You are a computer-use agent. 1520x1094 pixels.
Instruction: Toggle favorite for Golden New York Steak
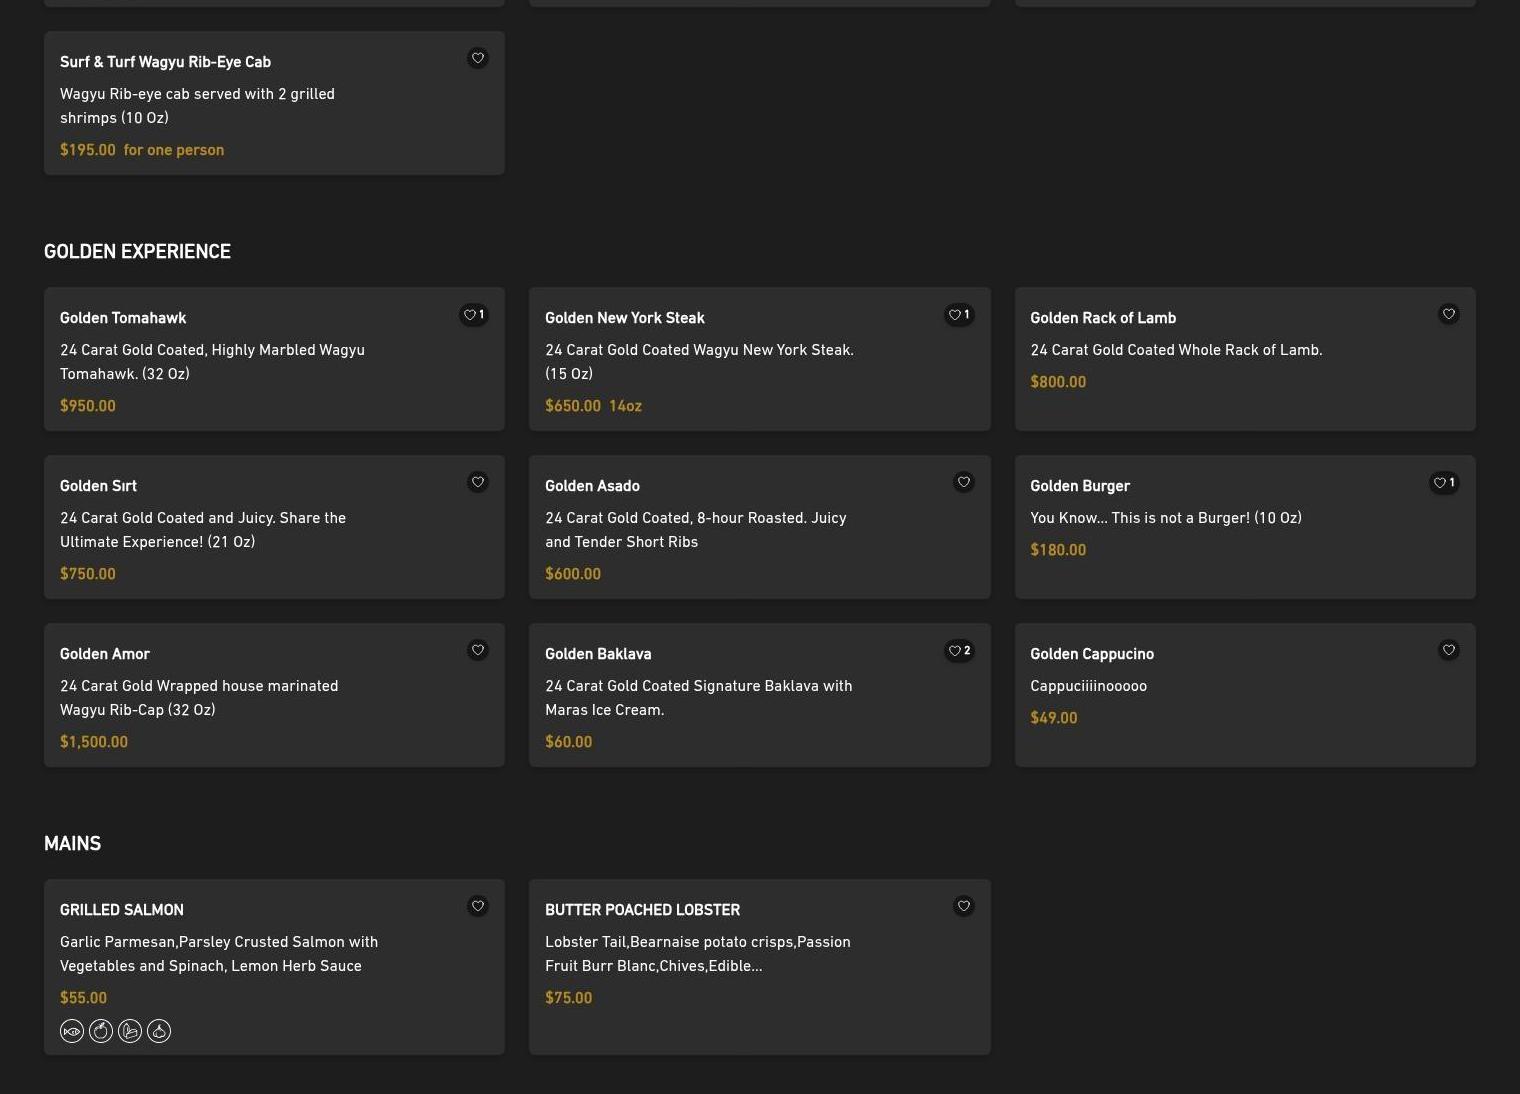click(959, 315)
